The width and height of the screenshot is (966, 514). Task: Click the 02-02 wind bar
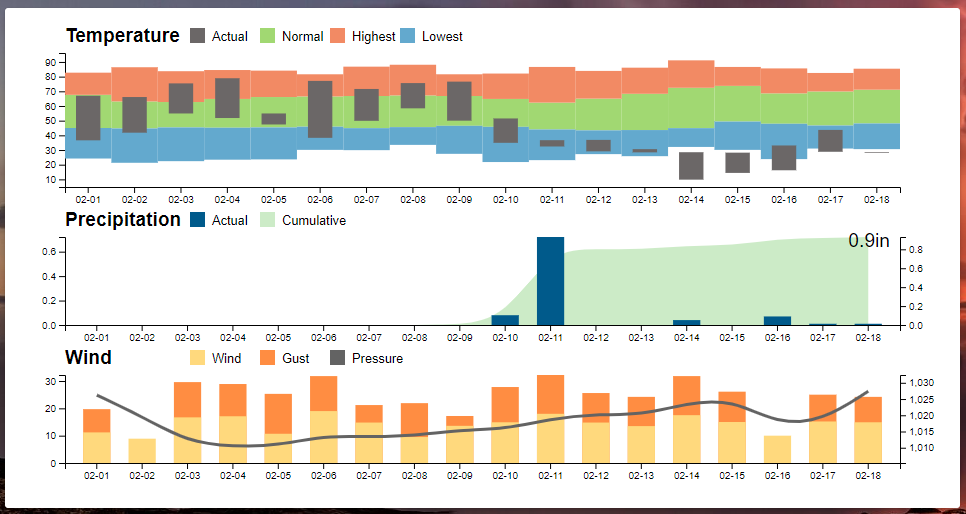[x=142, y=451]
